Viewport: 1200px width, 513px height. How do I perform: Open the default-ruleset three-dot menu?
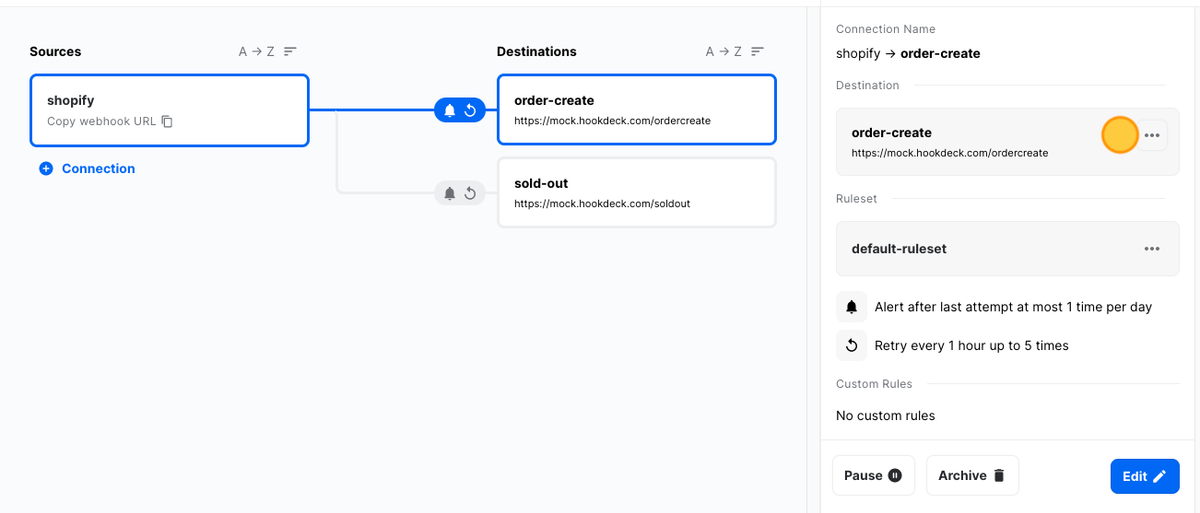click(1152, 249)
